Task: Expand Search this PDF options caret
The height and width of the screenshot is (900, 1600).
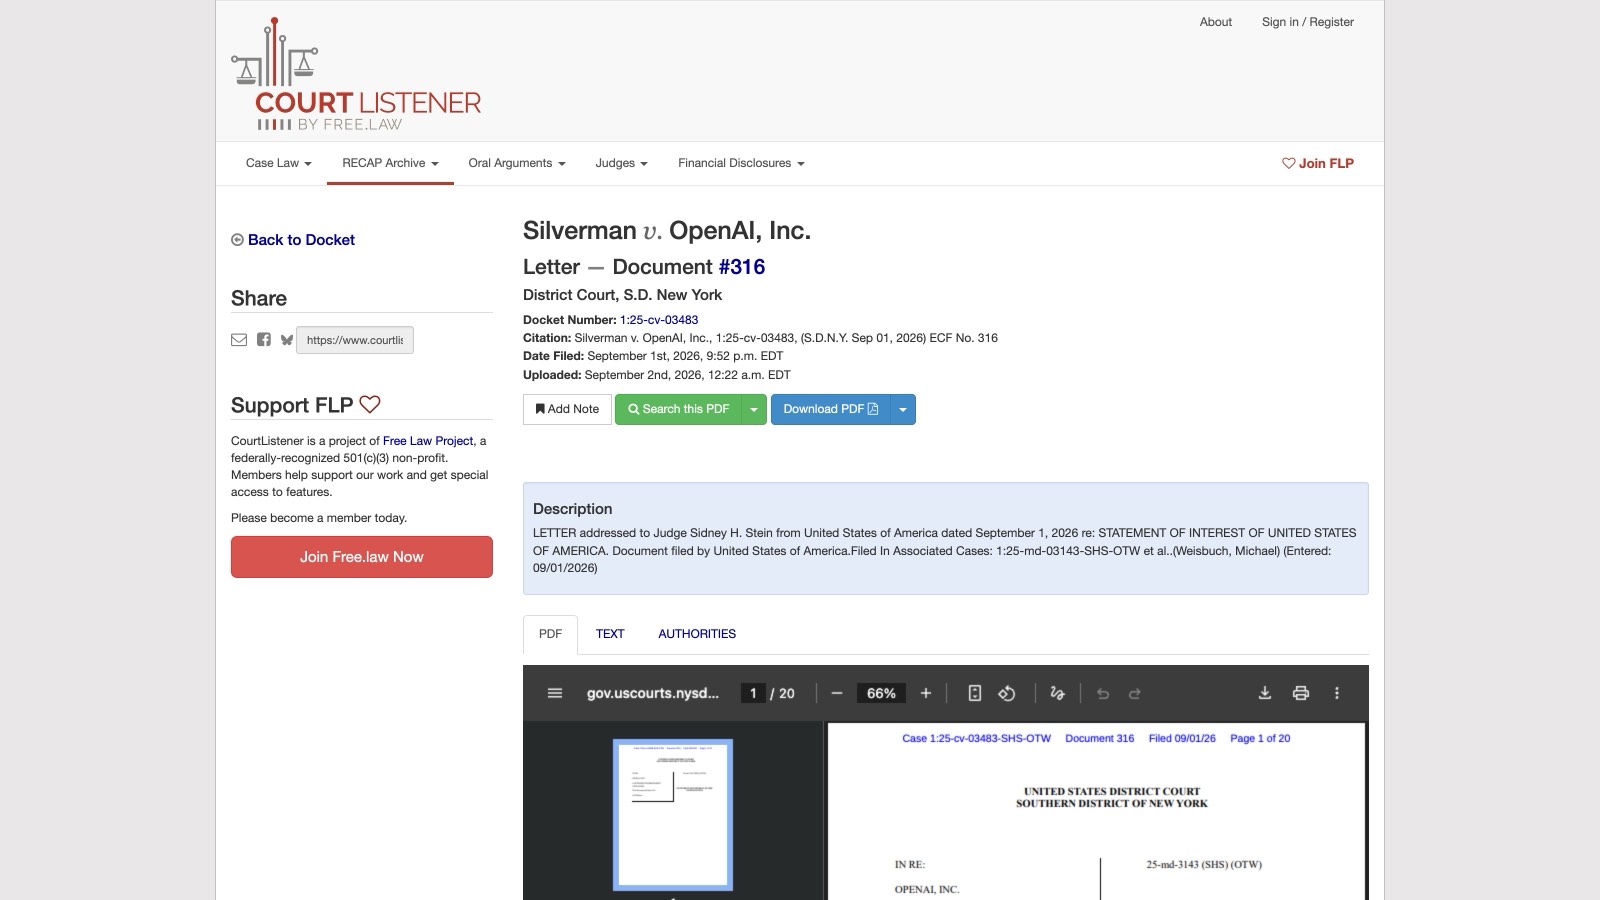Action: pyautogui.click(x=754, y=409)
